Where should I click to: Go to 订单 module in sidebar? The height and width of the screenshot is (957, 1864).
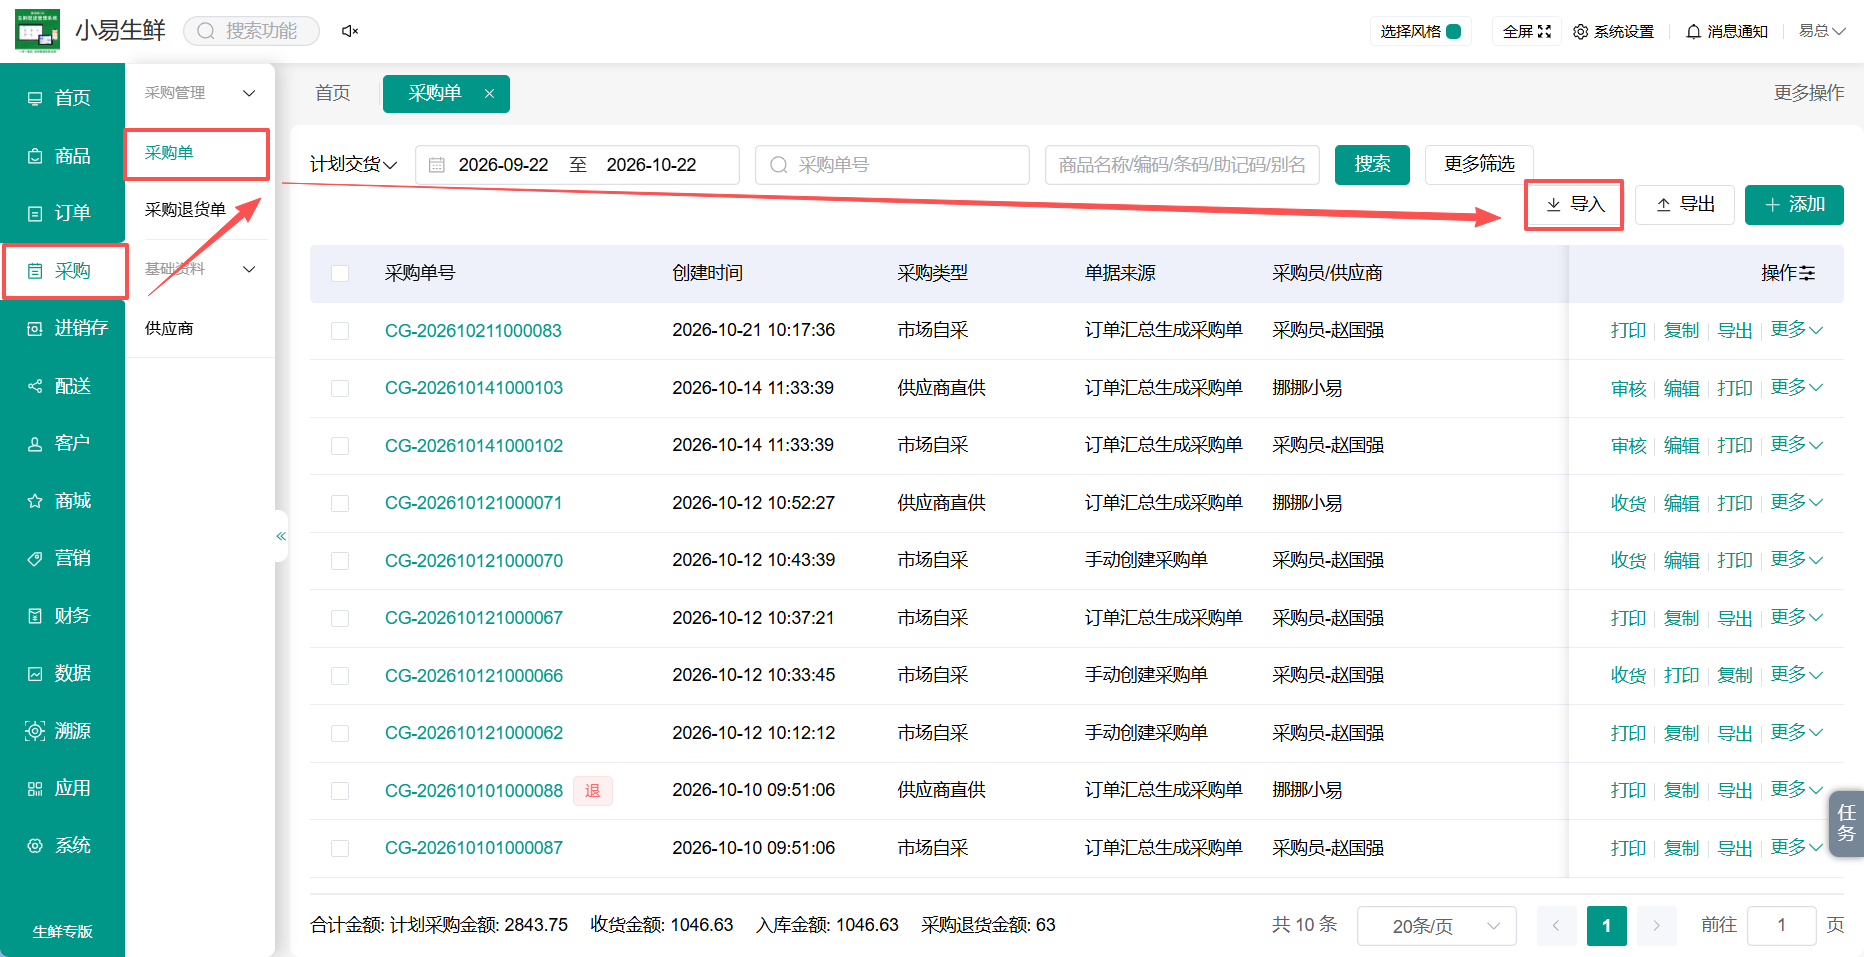tap(62, 213)
